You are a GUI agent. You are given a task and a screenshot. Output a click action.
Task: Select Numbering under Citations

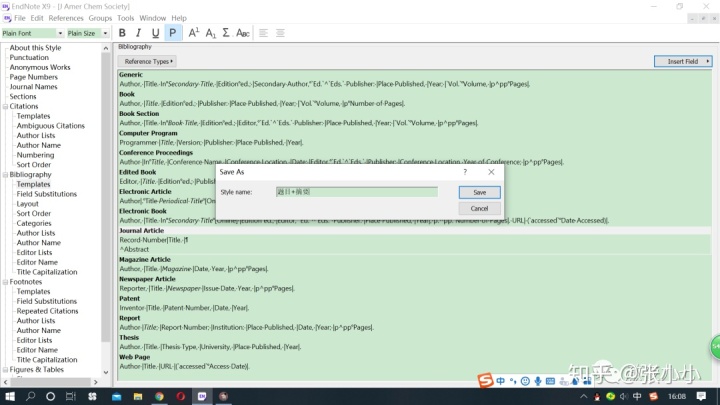pyautogui.click(x=35, y=155)
